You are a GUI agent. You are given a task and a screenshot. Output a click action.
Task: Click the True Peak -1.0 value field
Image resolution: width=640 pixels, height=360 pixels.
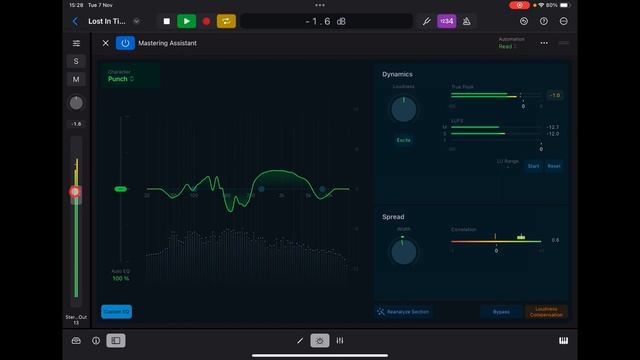[x=555, y=95]
